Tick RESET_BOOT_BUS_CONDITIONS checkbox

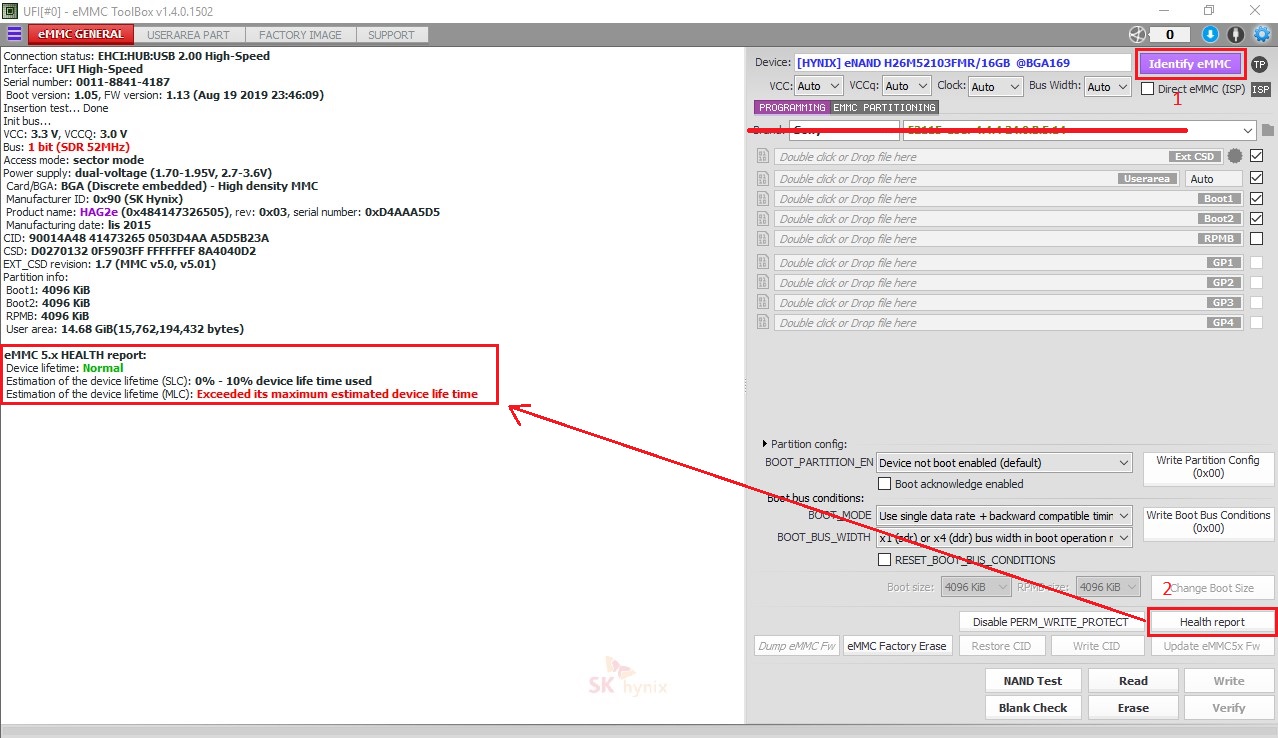pos(884,560)
